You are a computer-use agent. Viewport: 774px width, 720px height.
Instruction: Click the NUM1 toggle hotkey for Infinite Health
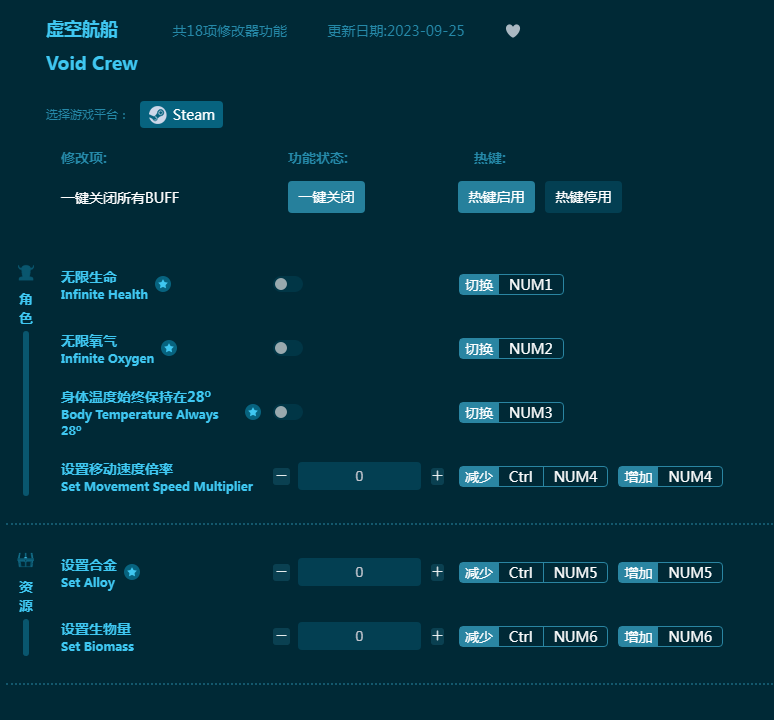click(x=511, y=285)
